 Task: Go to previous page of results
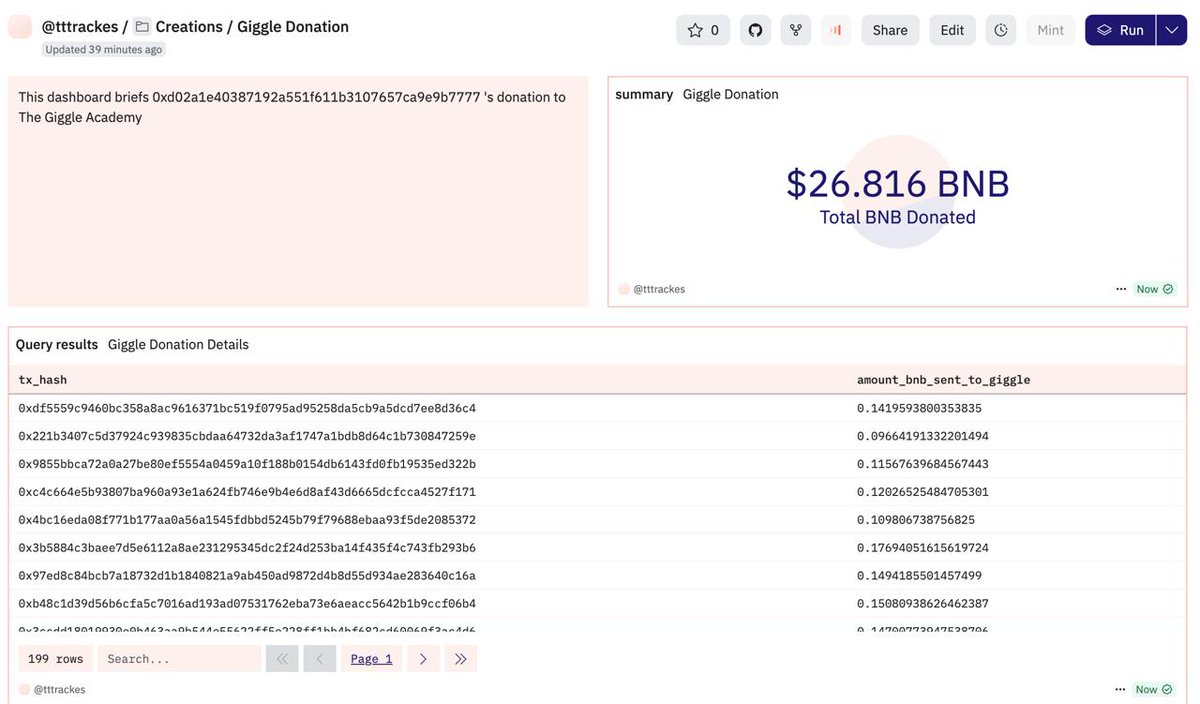click(x=320, y=659)
